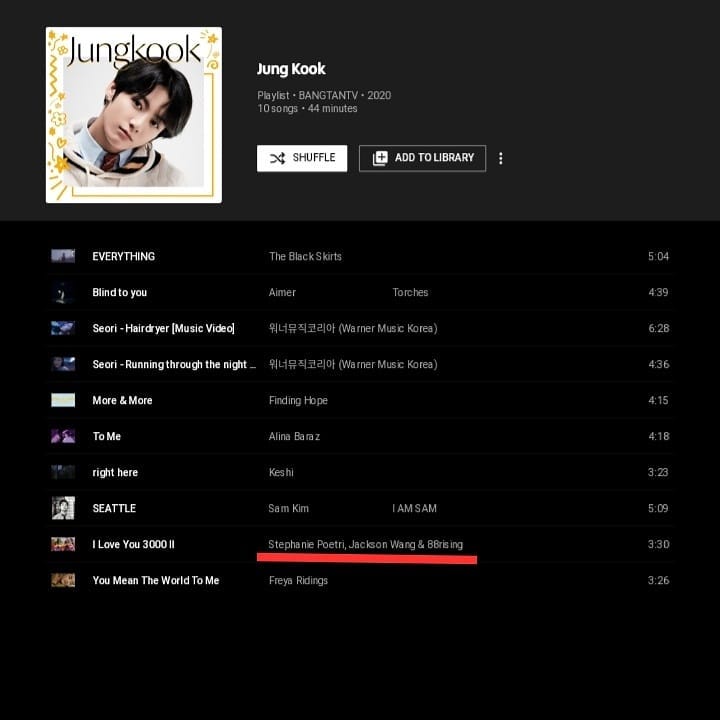Click the 3:30 duration of I Love You 3000 II
This screenshot has width=720, height=720.
[658, 545]
